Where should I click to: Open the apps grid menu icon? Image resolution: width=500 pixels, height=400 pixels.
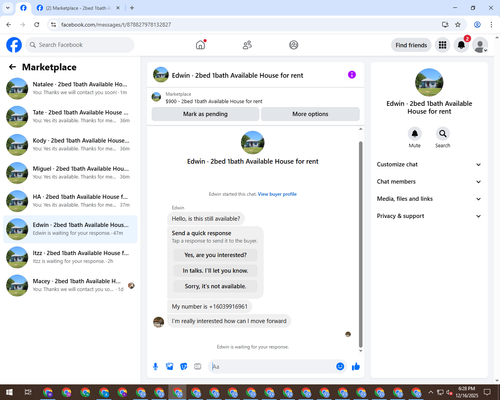[442, 45]
